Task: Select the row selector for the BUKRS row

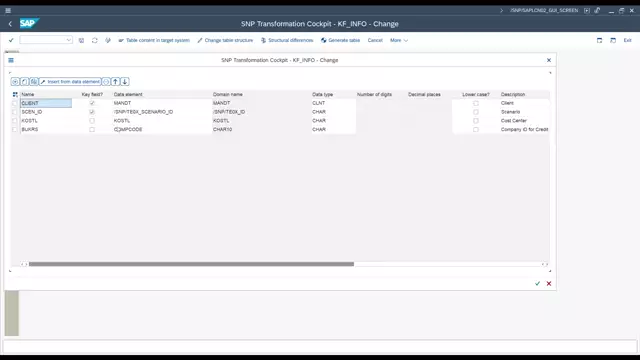Action: 15,129
